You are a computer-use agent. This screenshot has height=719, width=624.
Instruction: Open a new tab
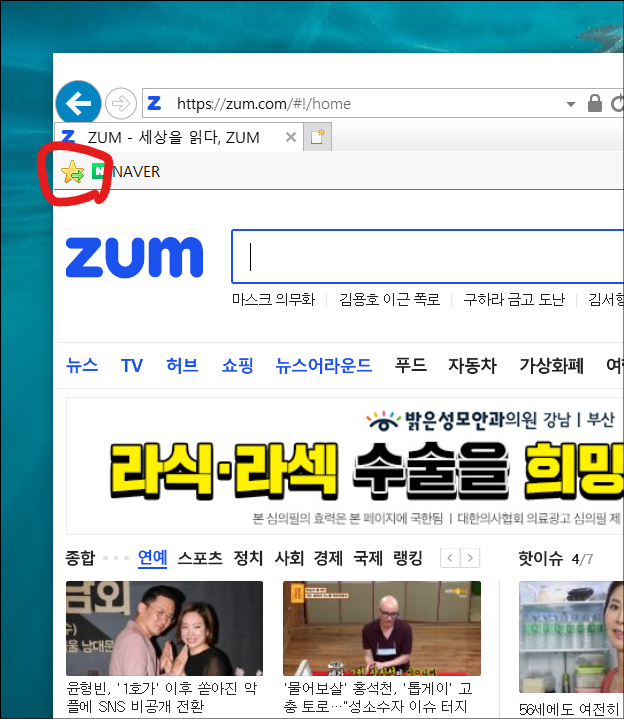317,137
